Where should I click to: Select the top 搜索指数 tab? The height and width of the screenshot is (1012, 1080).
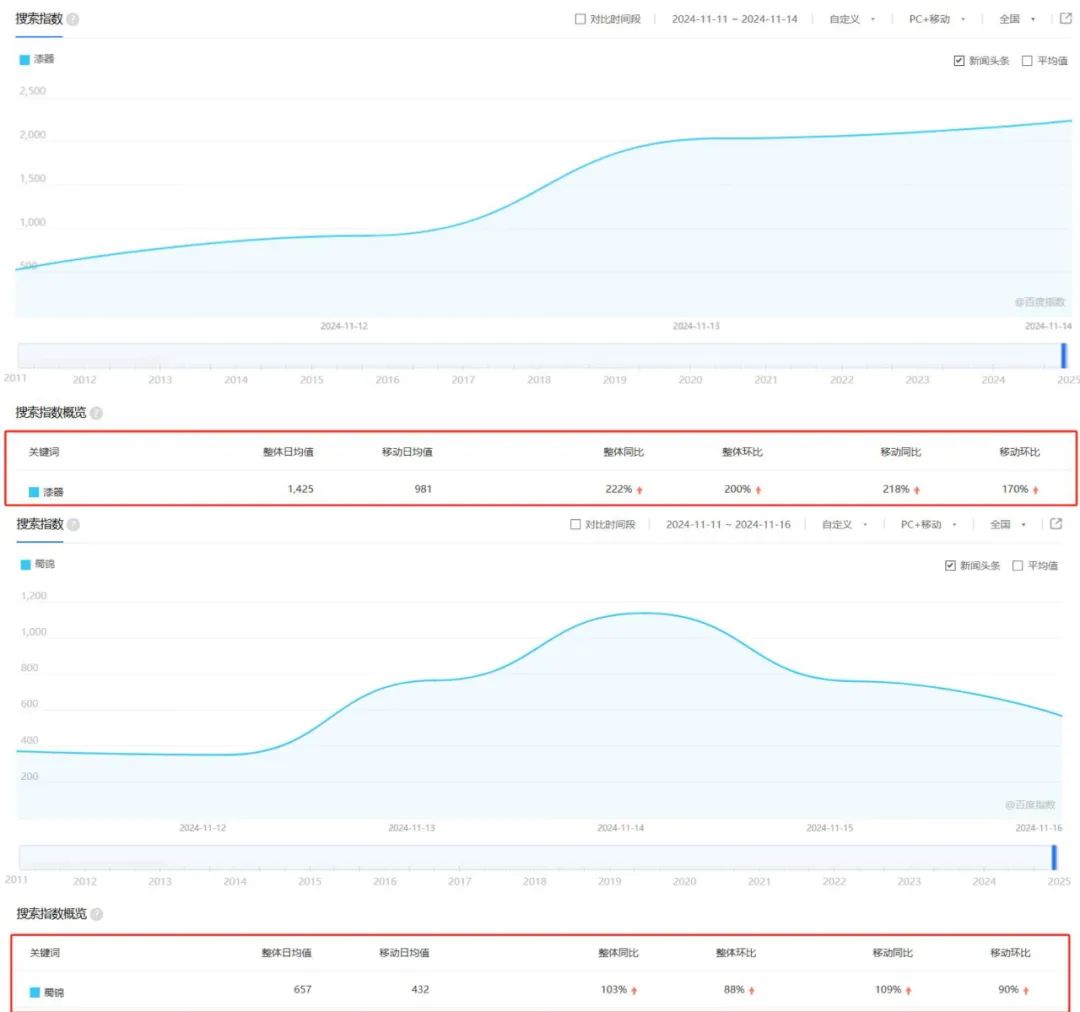(x=39, y=19)
